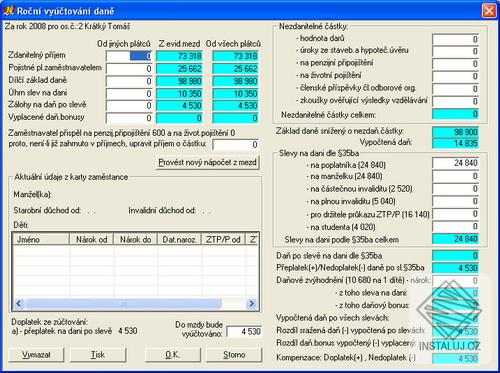The height and width of the screenshot is (373, 500).
Task: Close the Roční vyúčtování daně window
Action: coord(489,11)
